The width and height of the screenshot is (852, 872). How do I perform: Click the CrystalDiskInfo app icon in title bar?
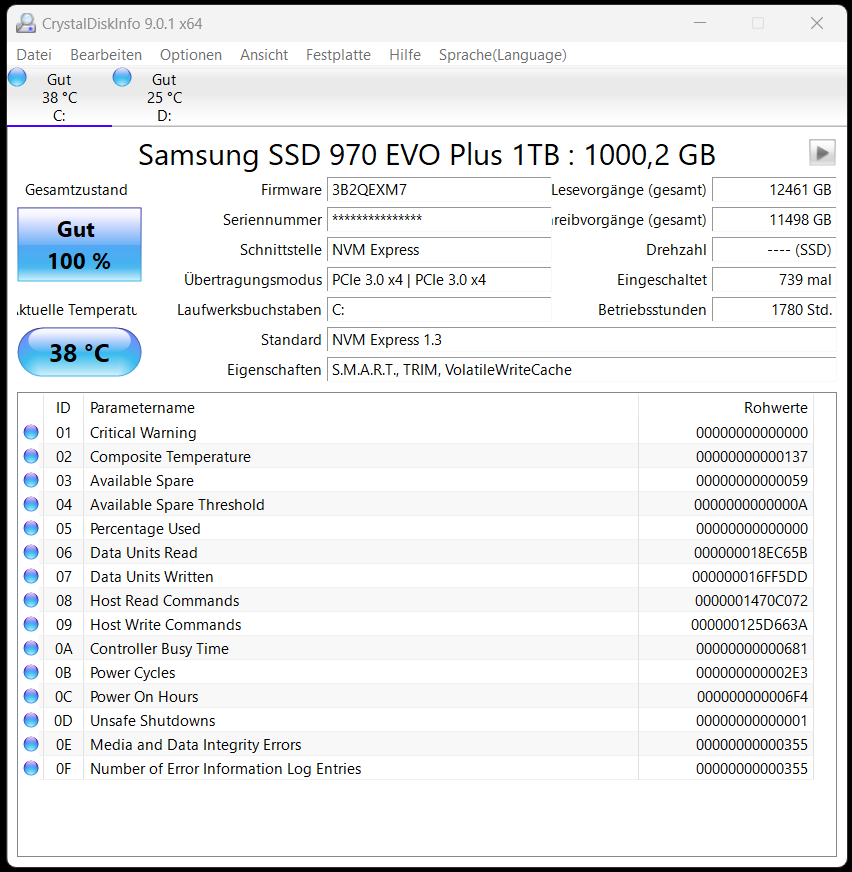[x=26, y=23]
